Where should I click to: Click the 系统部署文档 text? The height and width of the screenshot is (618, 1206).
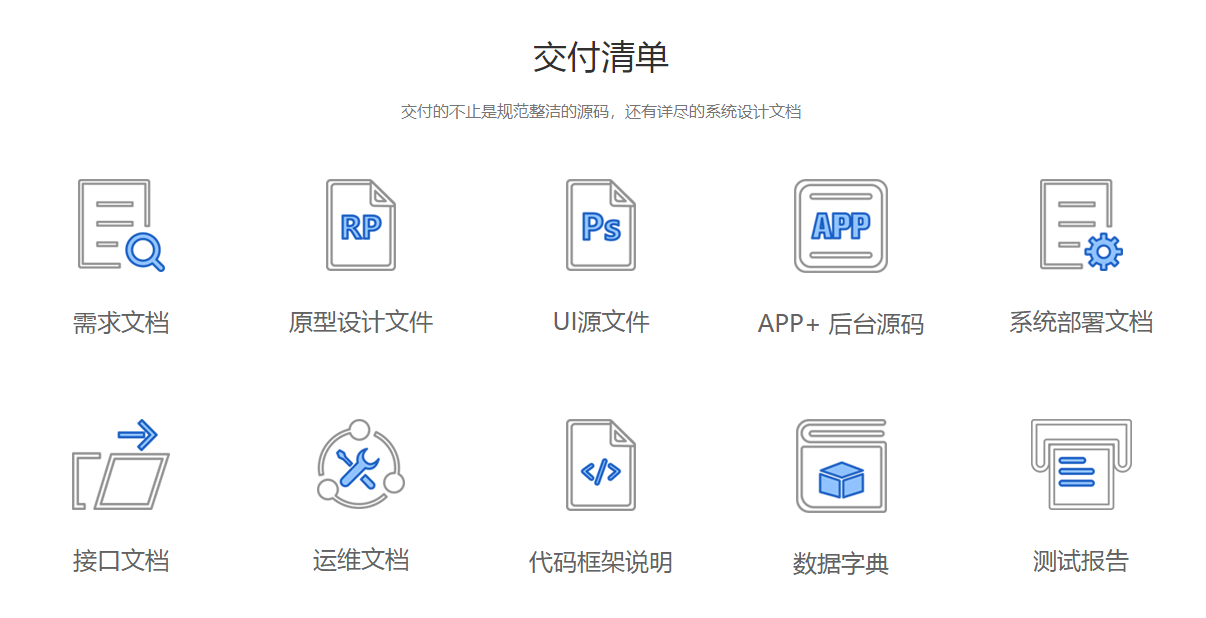coord(1080,322)
